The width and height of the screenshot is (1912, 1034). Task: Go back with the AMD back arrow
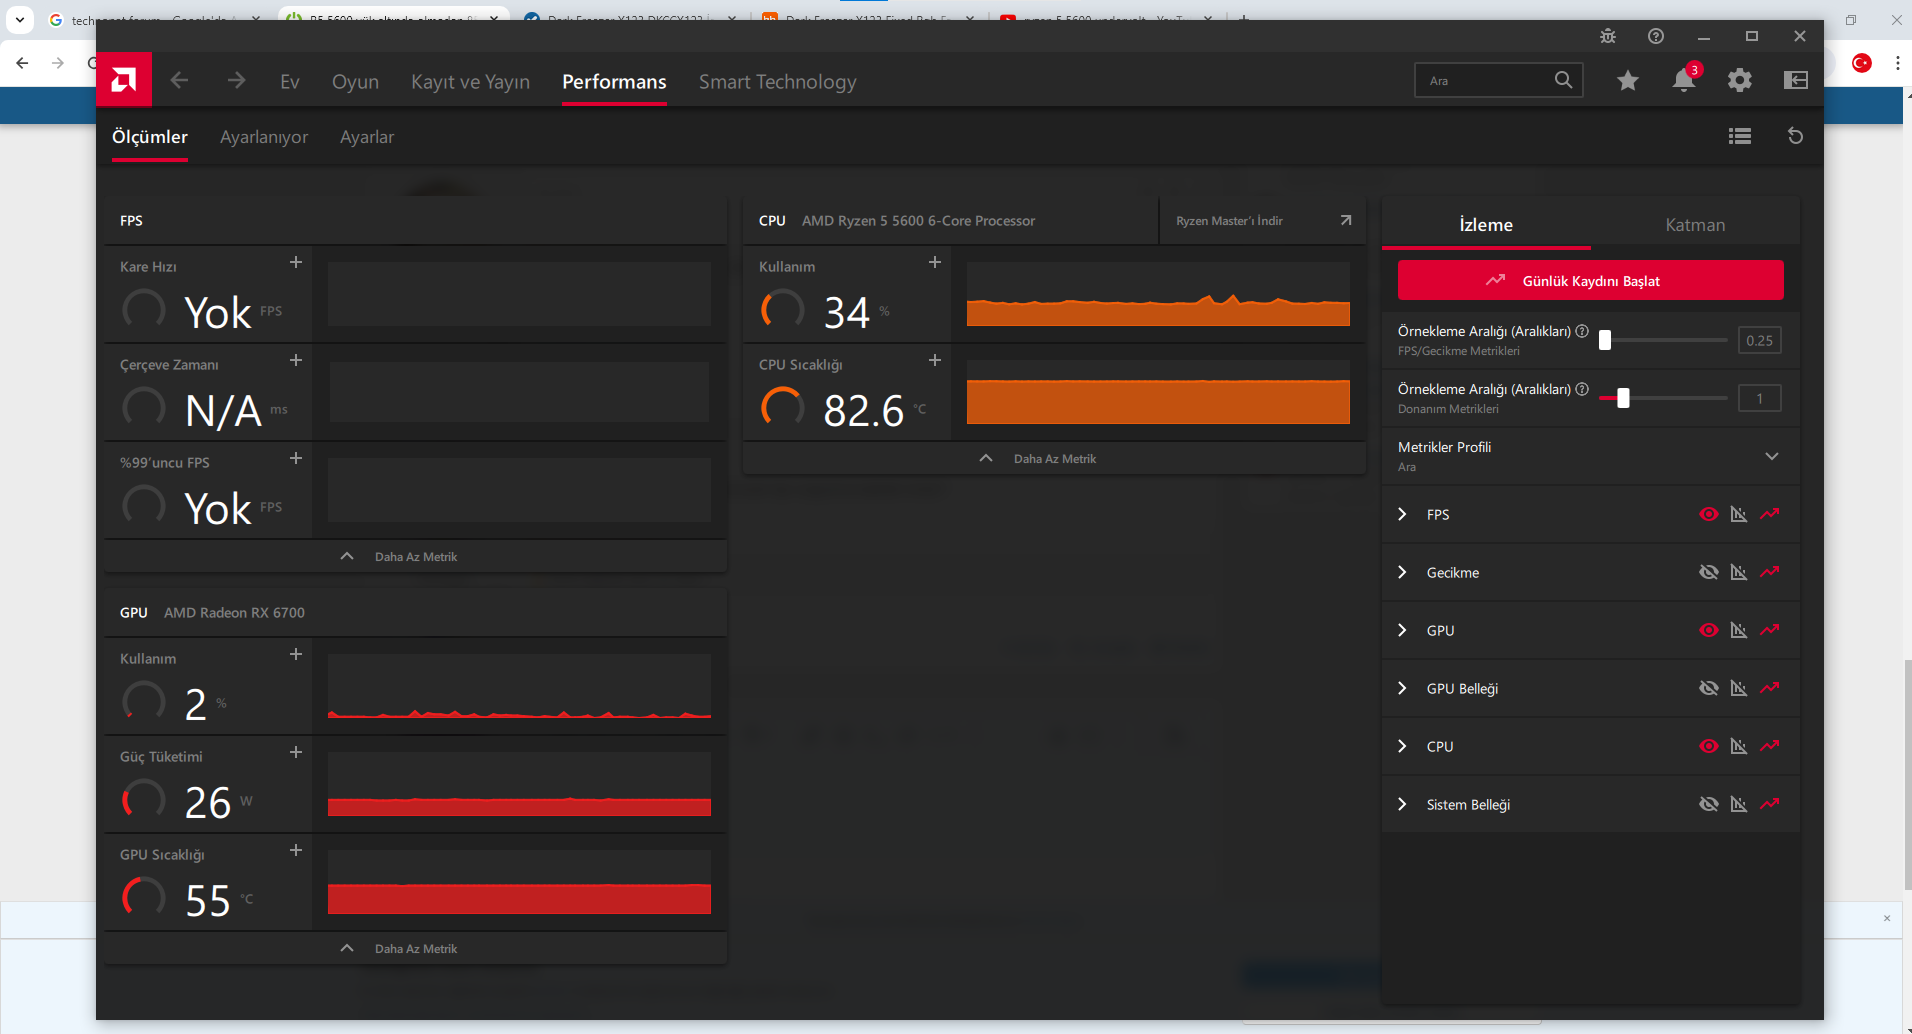[x=179, y=80]
